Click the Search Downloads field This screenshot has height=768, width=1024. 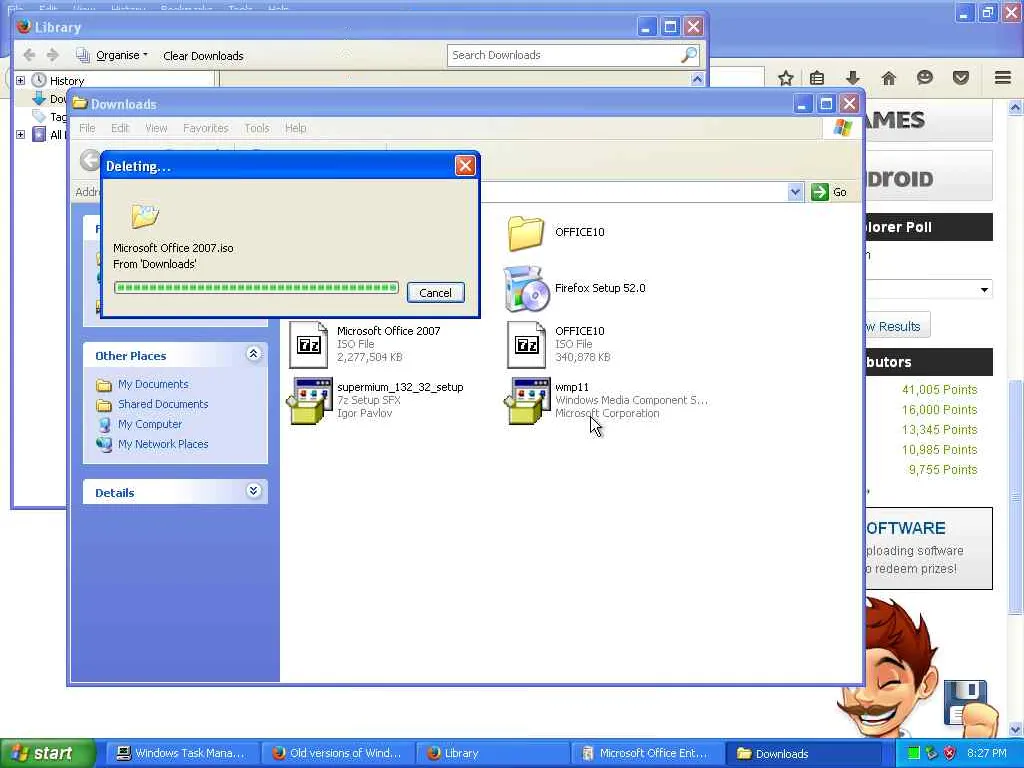coord(573,55)
